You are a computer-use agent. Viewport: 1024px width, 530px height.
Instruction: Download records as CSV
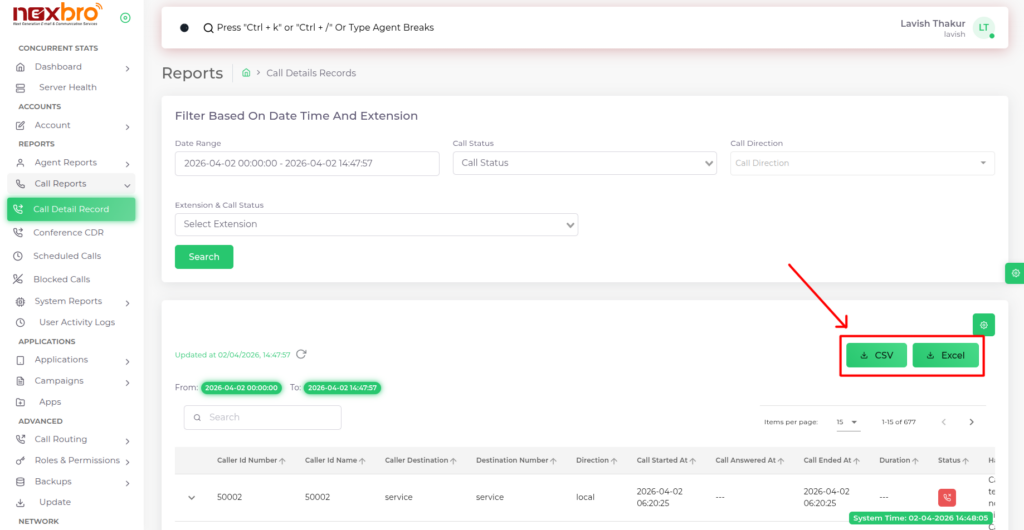[876, 355]
